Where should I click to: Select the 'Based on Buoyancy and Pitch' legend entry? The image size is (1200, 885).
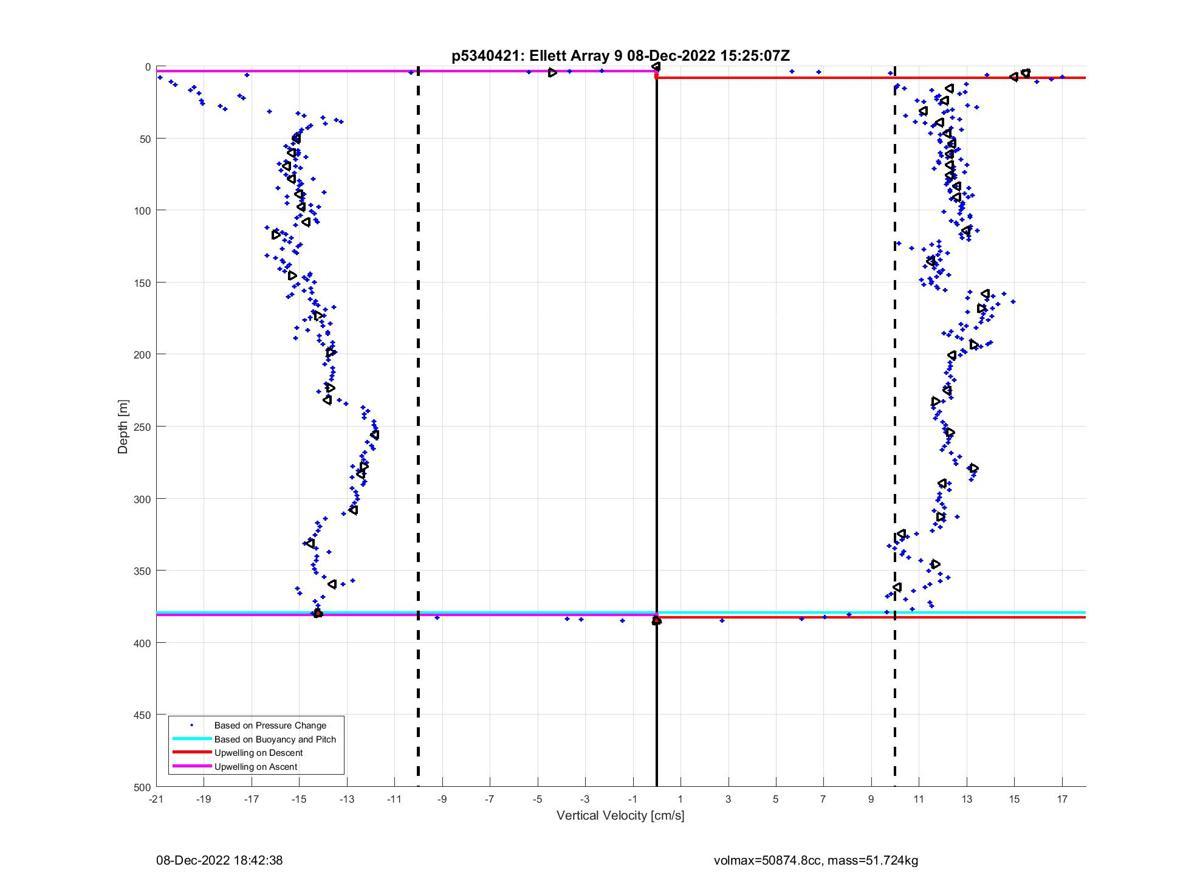(275, 739)
